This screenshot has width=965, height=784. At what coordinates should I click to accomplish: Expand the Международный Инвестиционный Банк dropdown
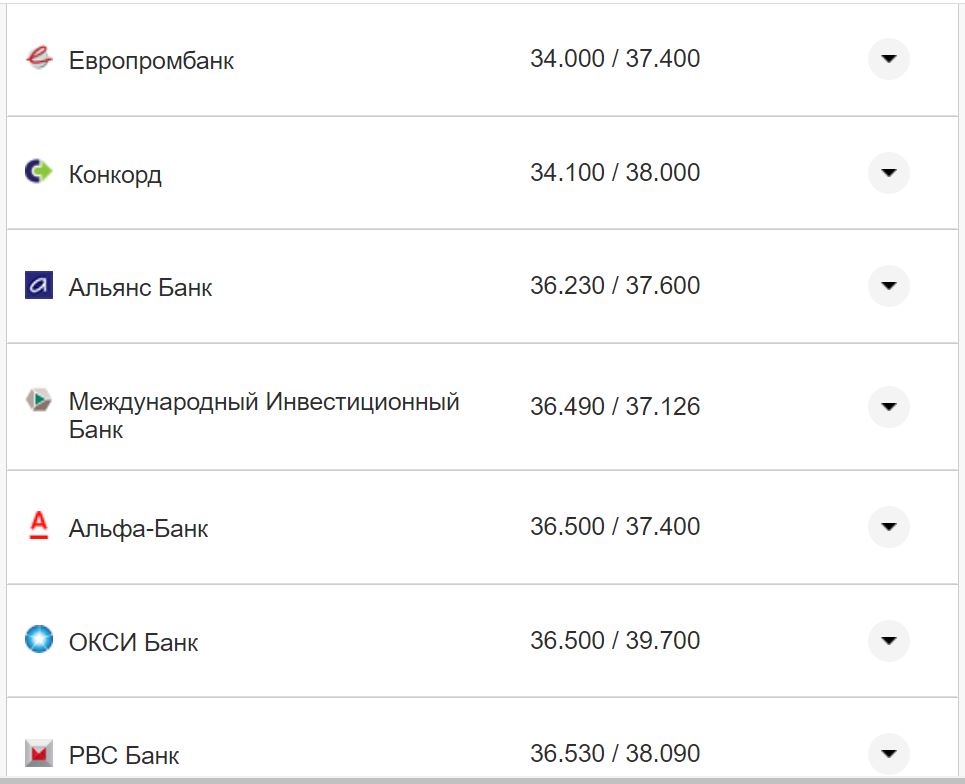[x=888, y=407]
